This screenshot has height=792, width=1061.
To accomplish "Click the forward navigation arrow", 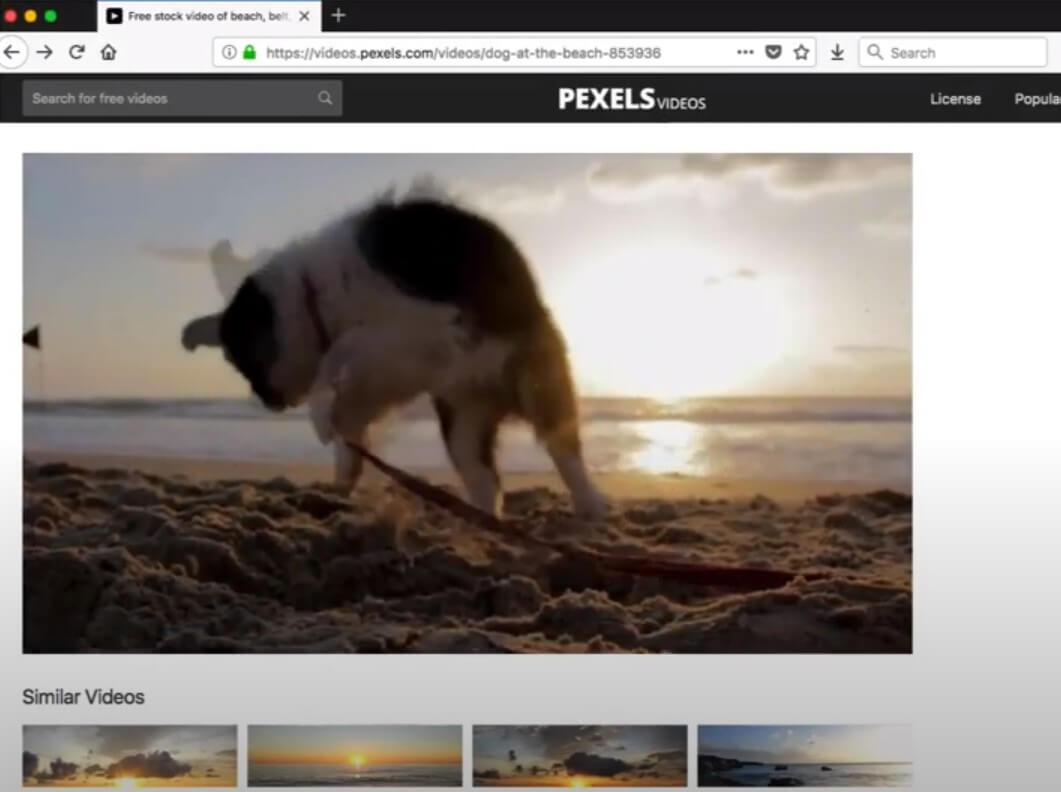I will click(44, 52).
